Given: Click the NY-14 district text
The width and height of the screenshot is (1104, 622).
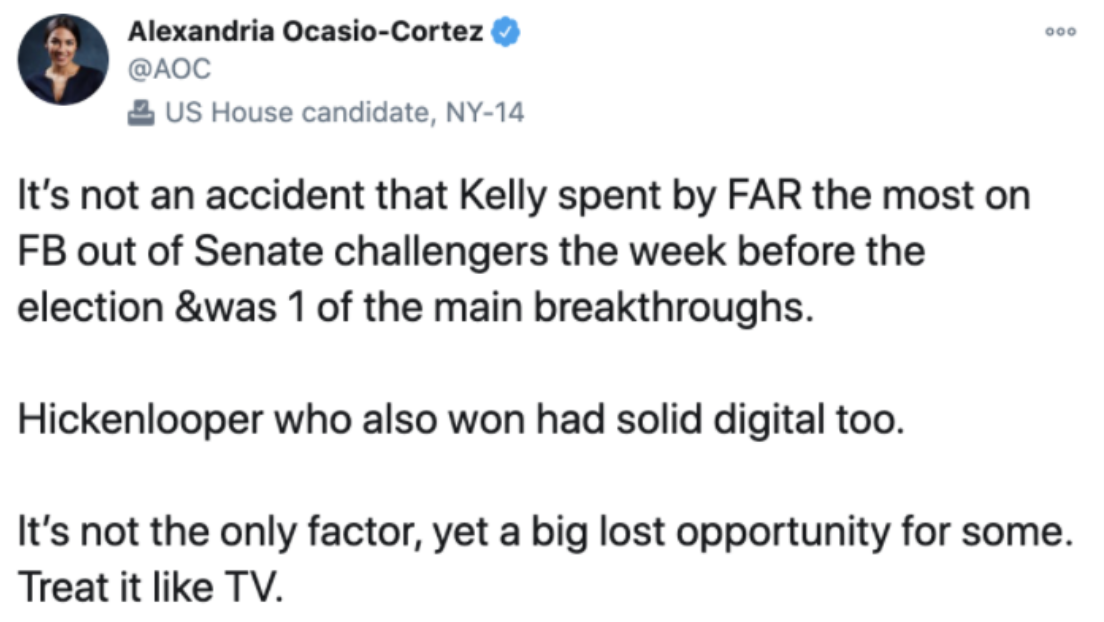Looking at the screenshot, I should (485, 113).
